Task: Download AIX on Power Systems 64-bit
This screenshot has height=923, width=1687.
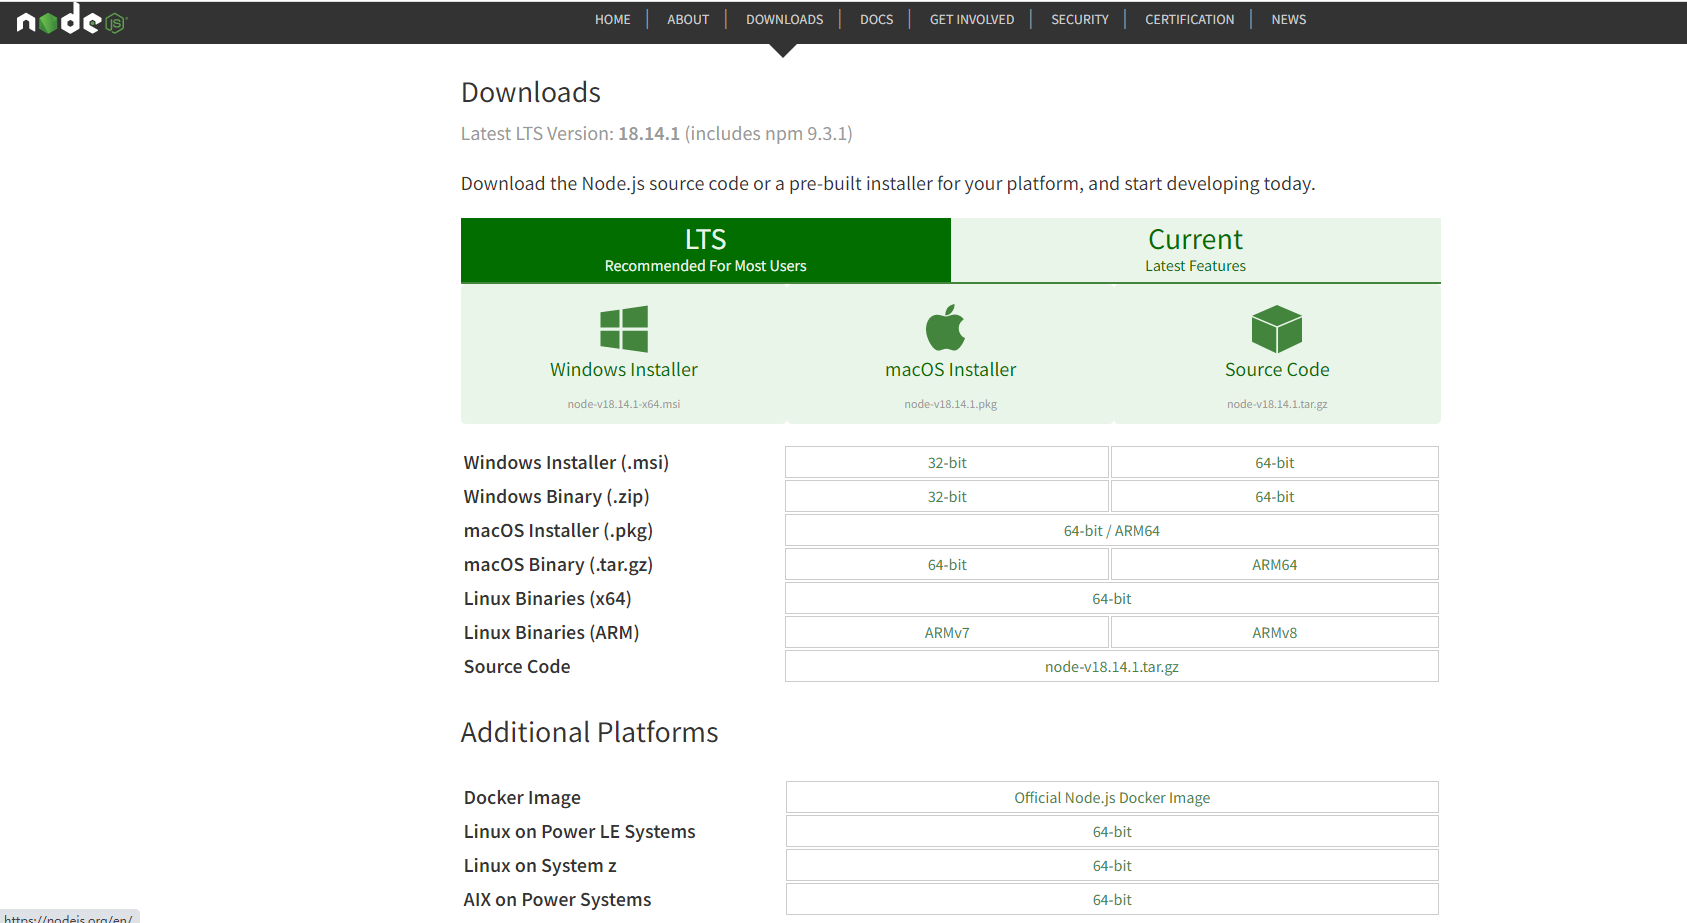Action: point(1112,900)
